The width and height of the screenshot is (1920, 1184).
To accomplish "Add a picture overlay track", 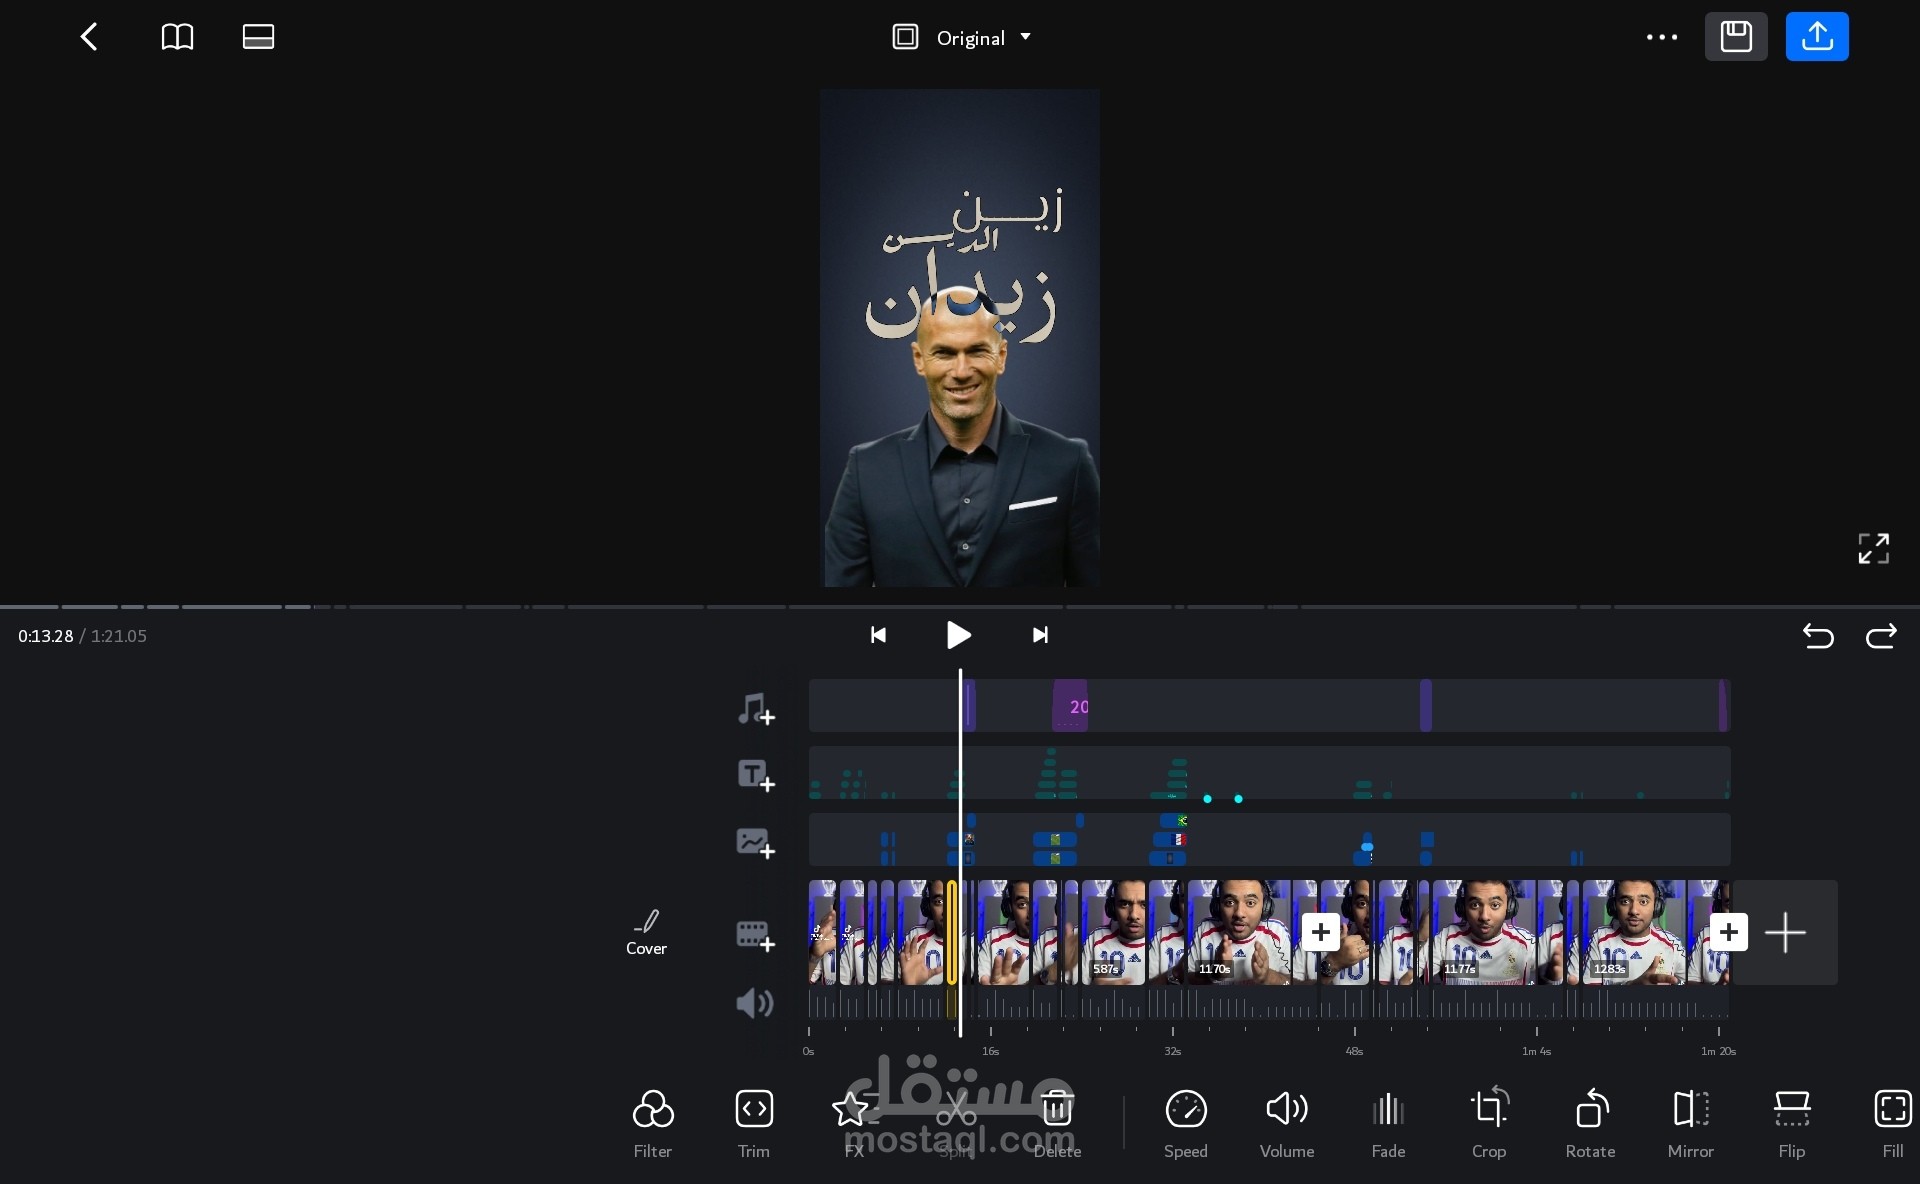I will [756, 843].
